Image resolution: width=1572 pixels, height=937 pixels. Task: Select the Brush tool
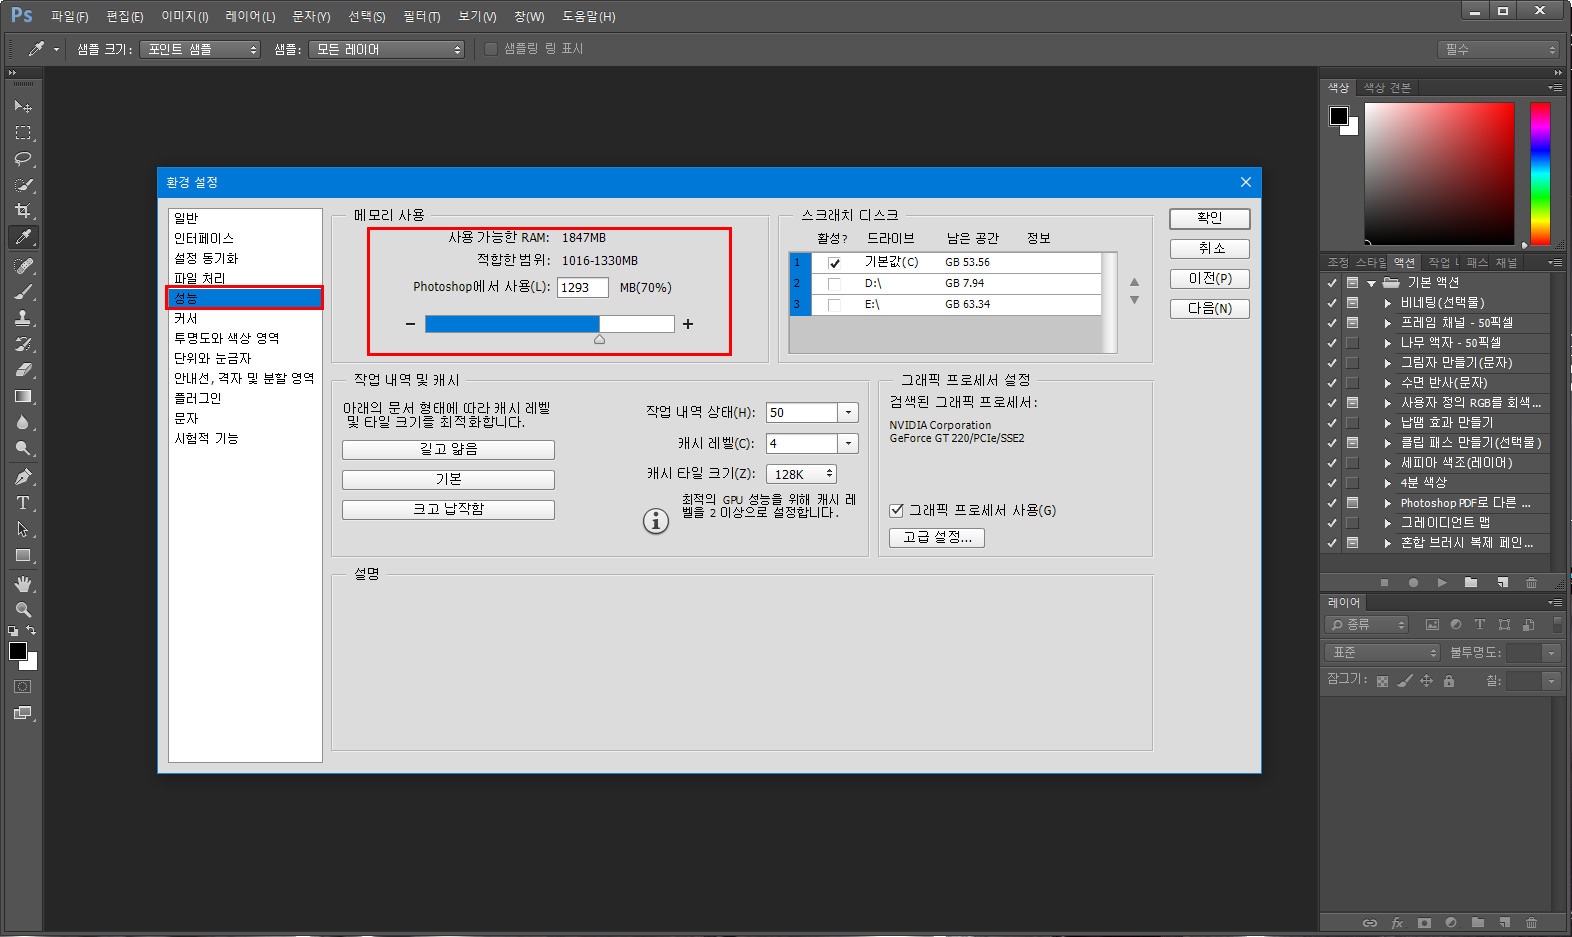click(x=23, y=292)
